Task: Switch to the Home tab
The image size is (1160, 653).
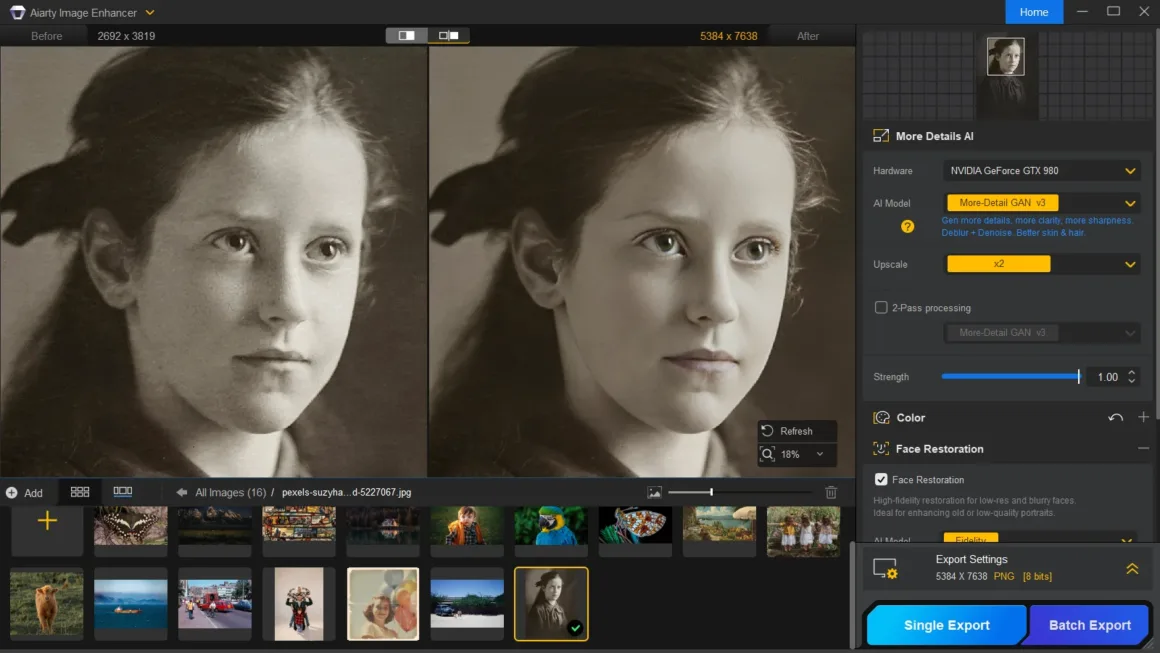Action: [1034, 12]
